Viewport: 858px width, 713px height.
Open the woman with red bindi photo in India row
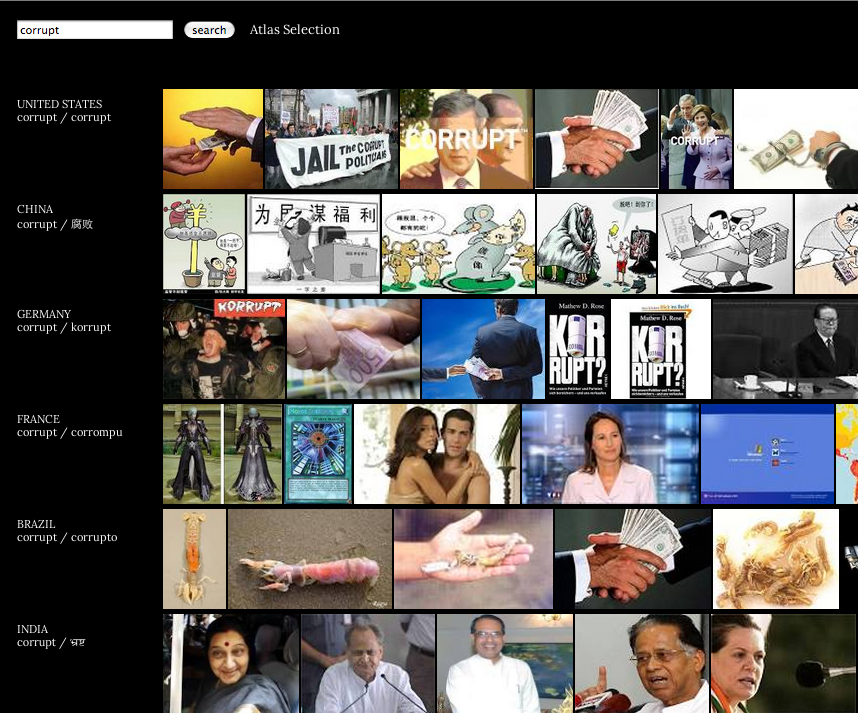coord(231,663)
